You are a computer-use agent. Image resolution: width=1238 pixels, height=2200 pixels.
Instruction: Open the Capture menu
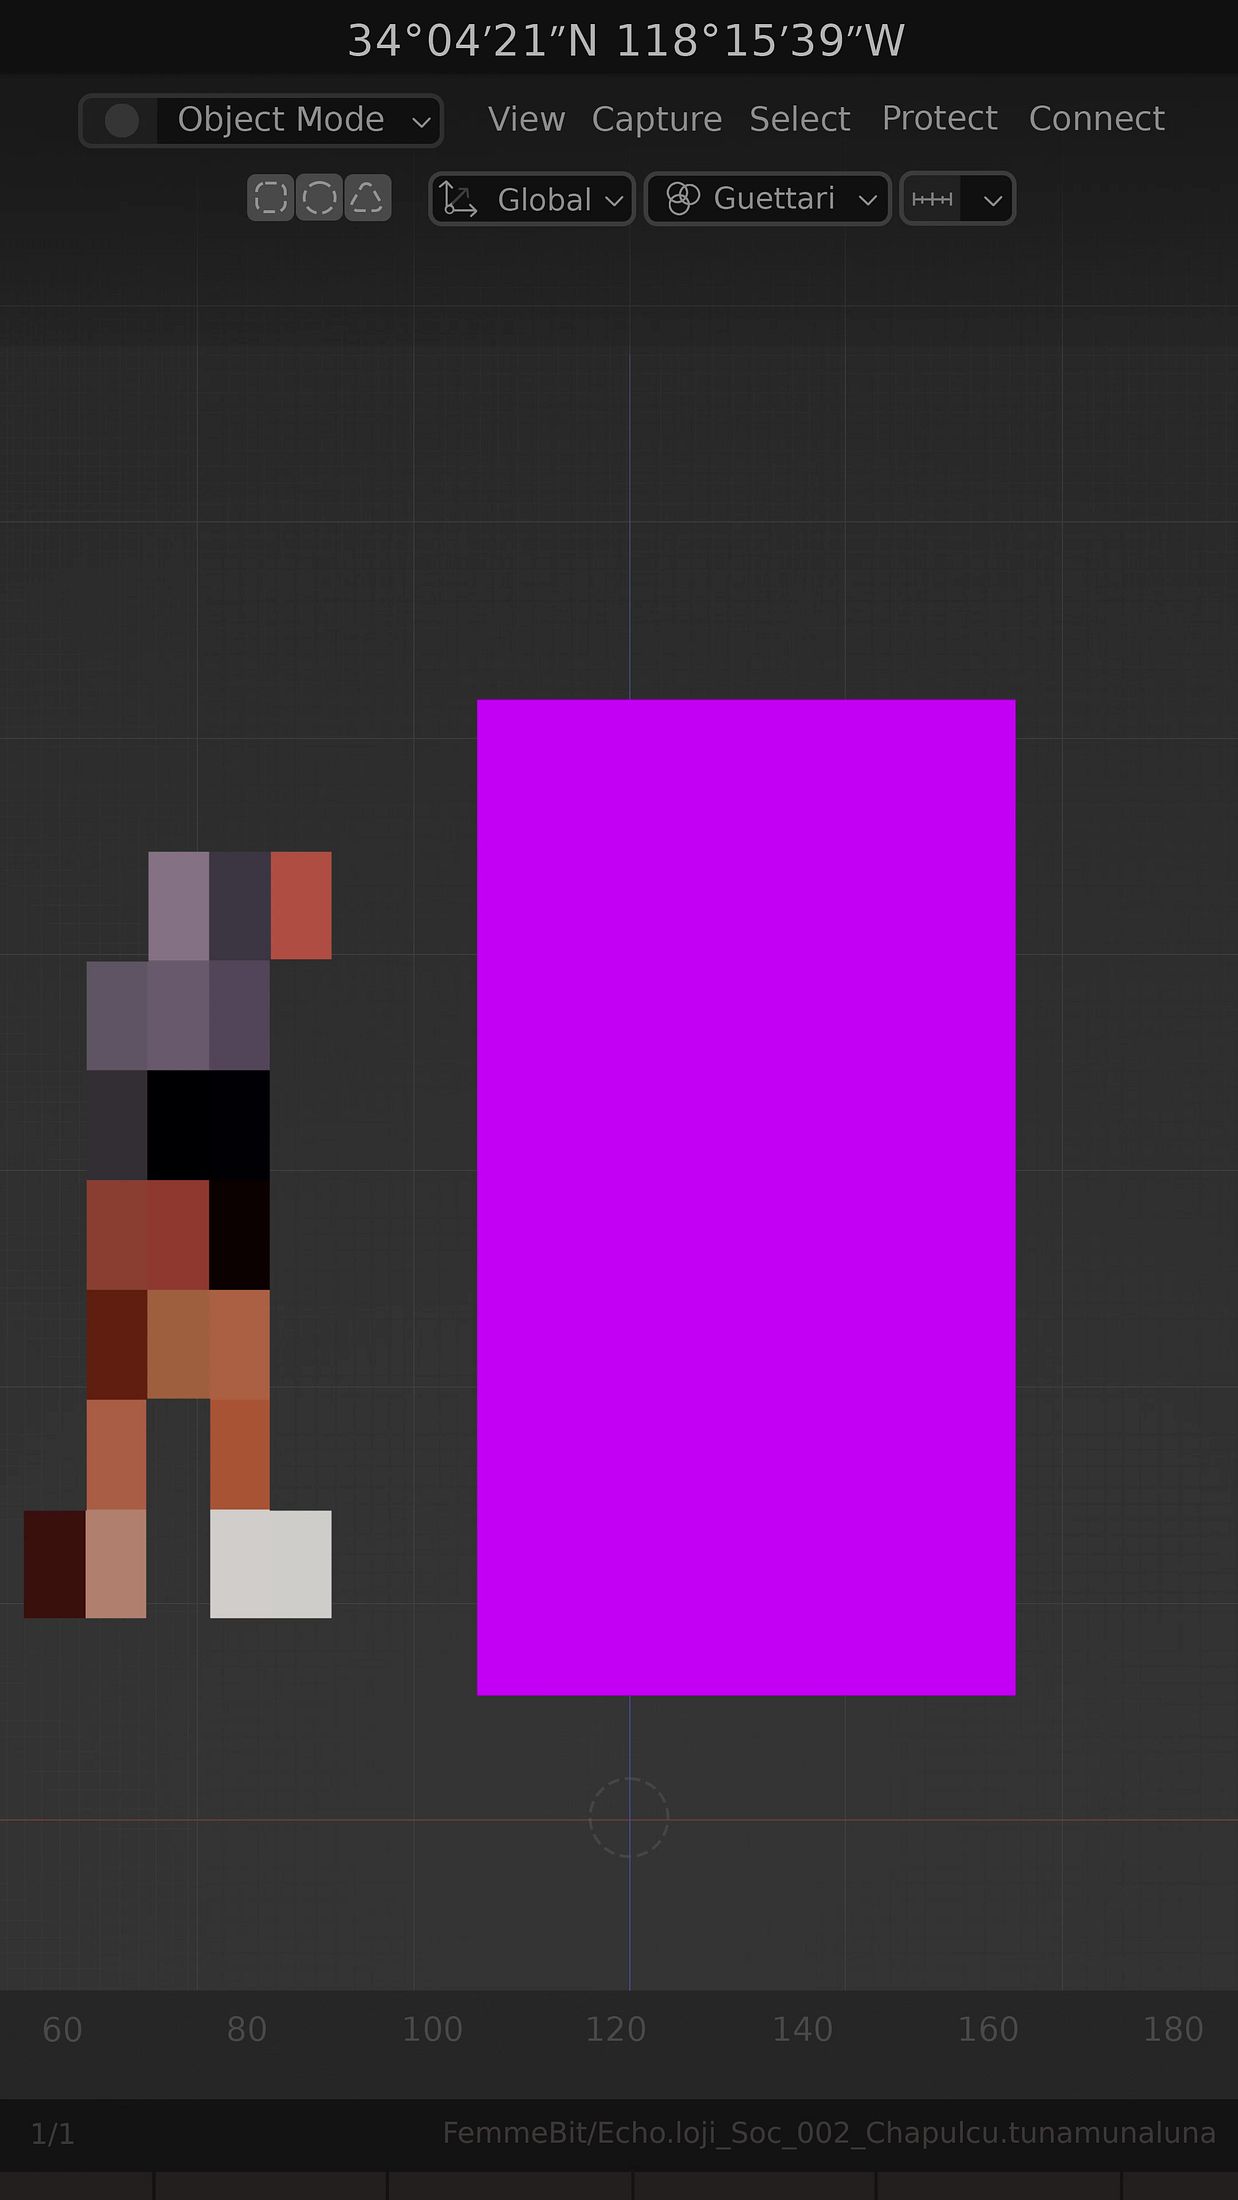point(656,119)
